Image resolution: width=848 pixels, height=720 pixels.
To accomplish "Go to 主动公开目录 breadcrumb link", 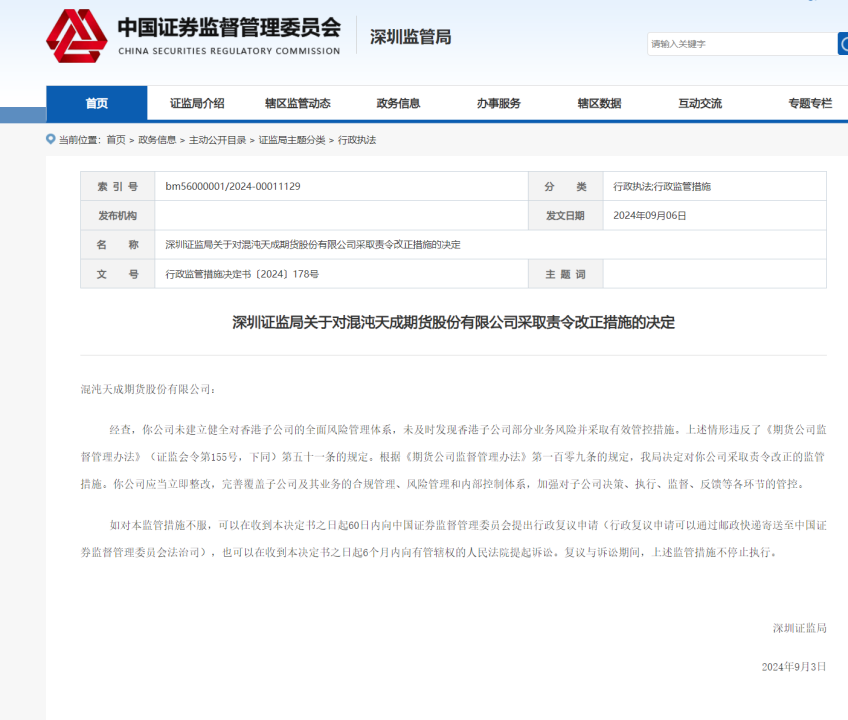I will pyautogui.click(x=217, y=140).
